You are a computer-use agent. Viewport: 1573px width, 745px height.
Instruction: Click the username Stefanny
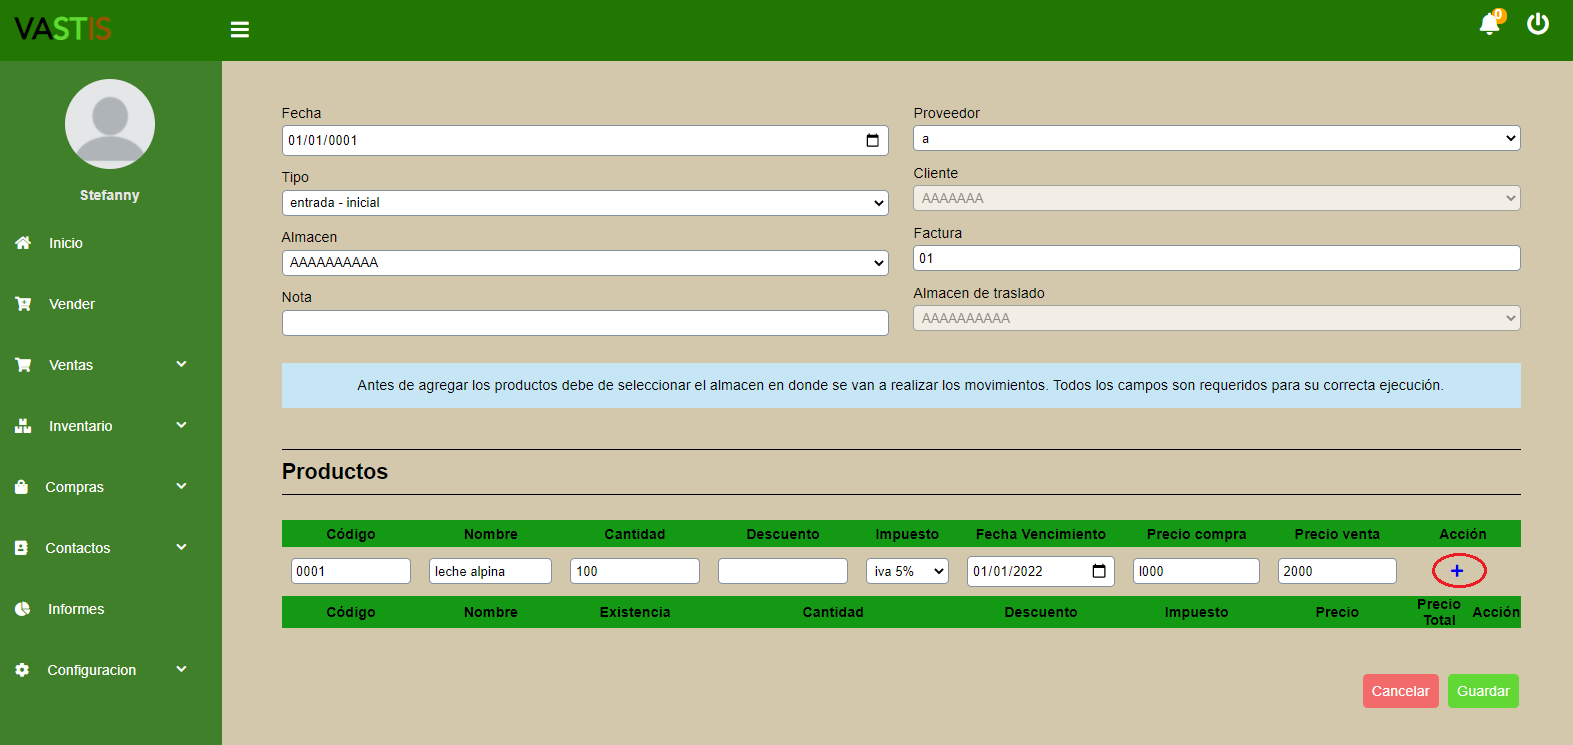[x=110, y=195]
